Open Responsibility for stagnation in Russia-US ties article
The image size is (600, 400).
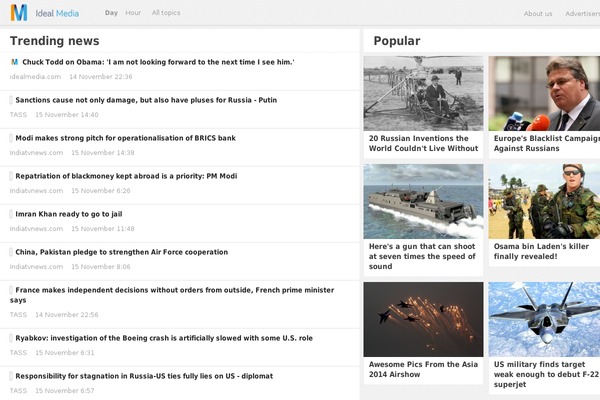144,376
